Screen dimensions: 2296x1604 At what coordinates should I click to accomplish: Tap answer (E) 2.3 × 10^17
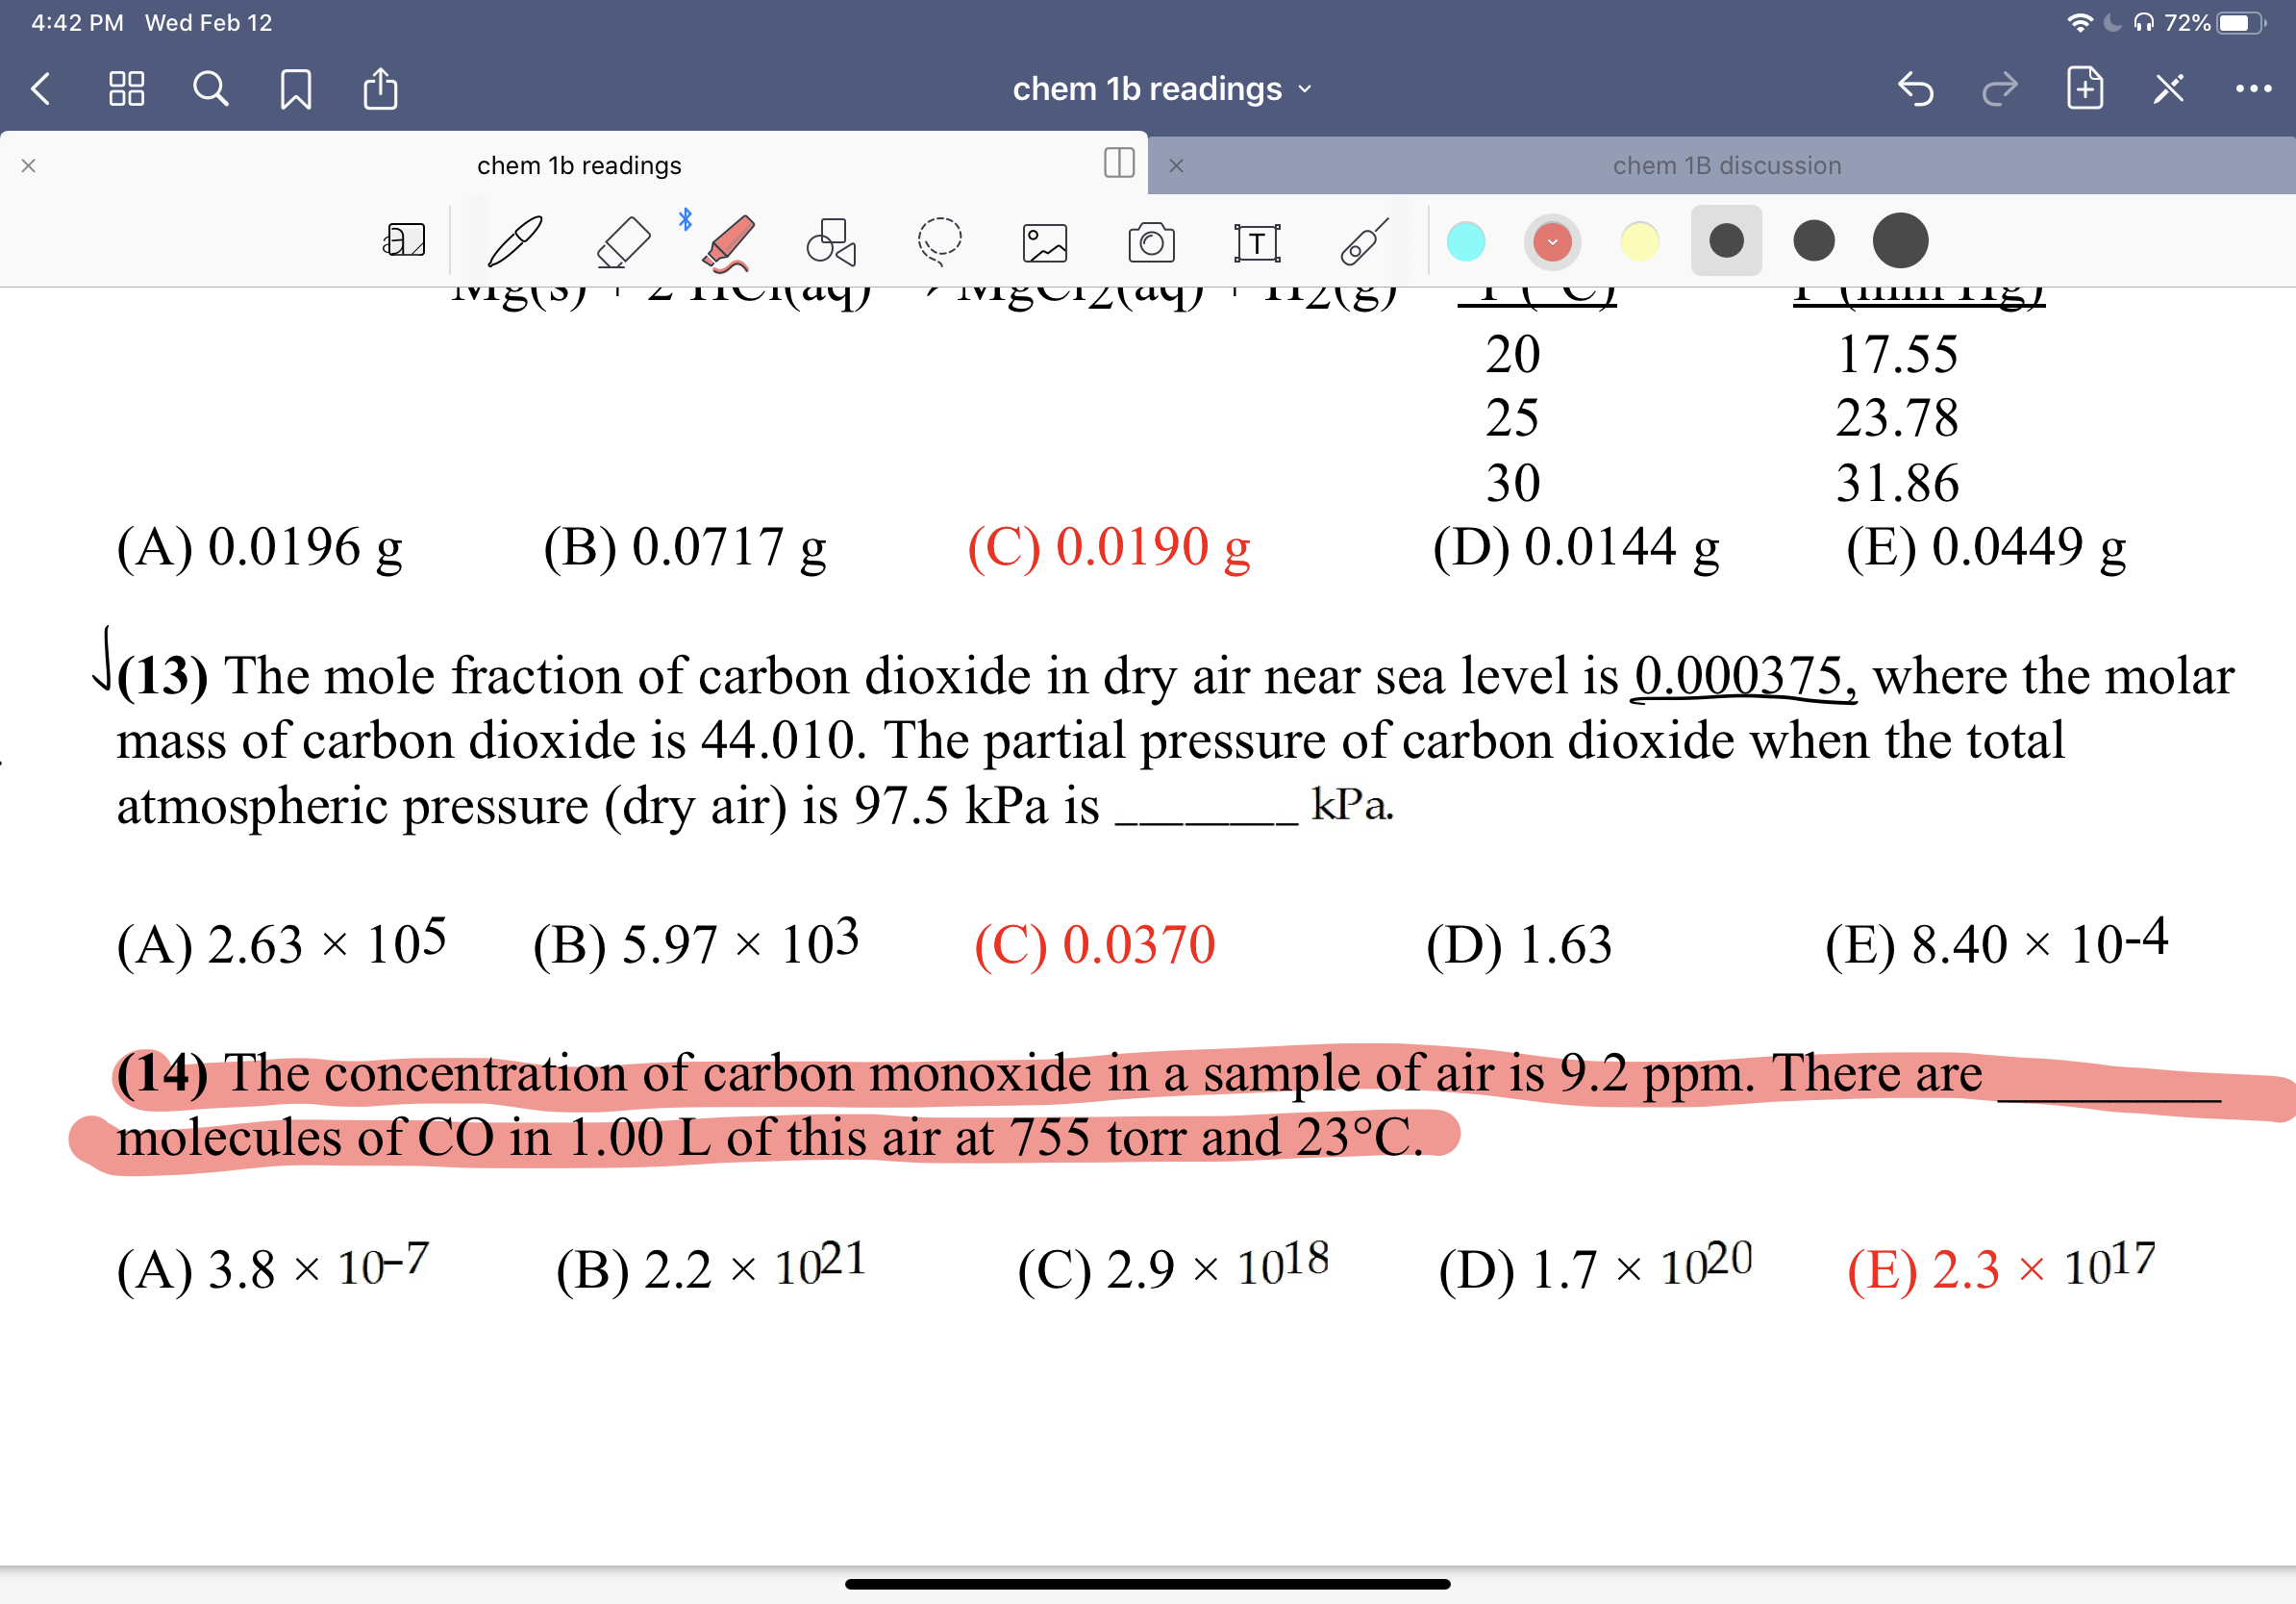click(x=2001, y=1267)
